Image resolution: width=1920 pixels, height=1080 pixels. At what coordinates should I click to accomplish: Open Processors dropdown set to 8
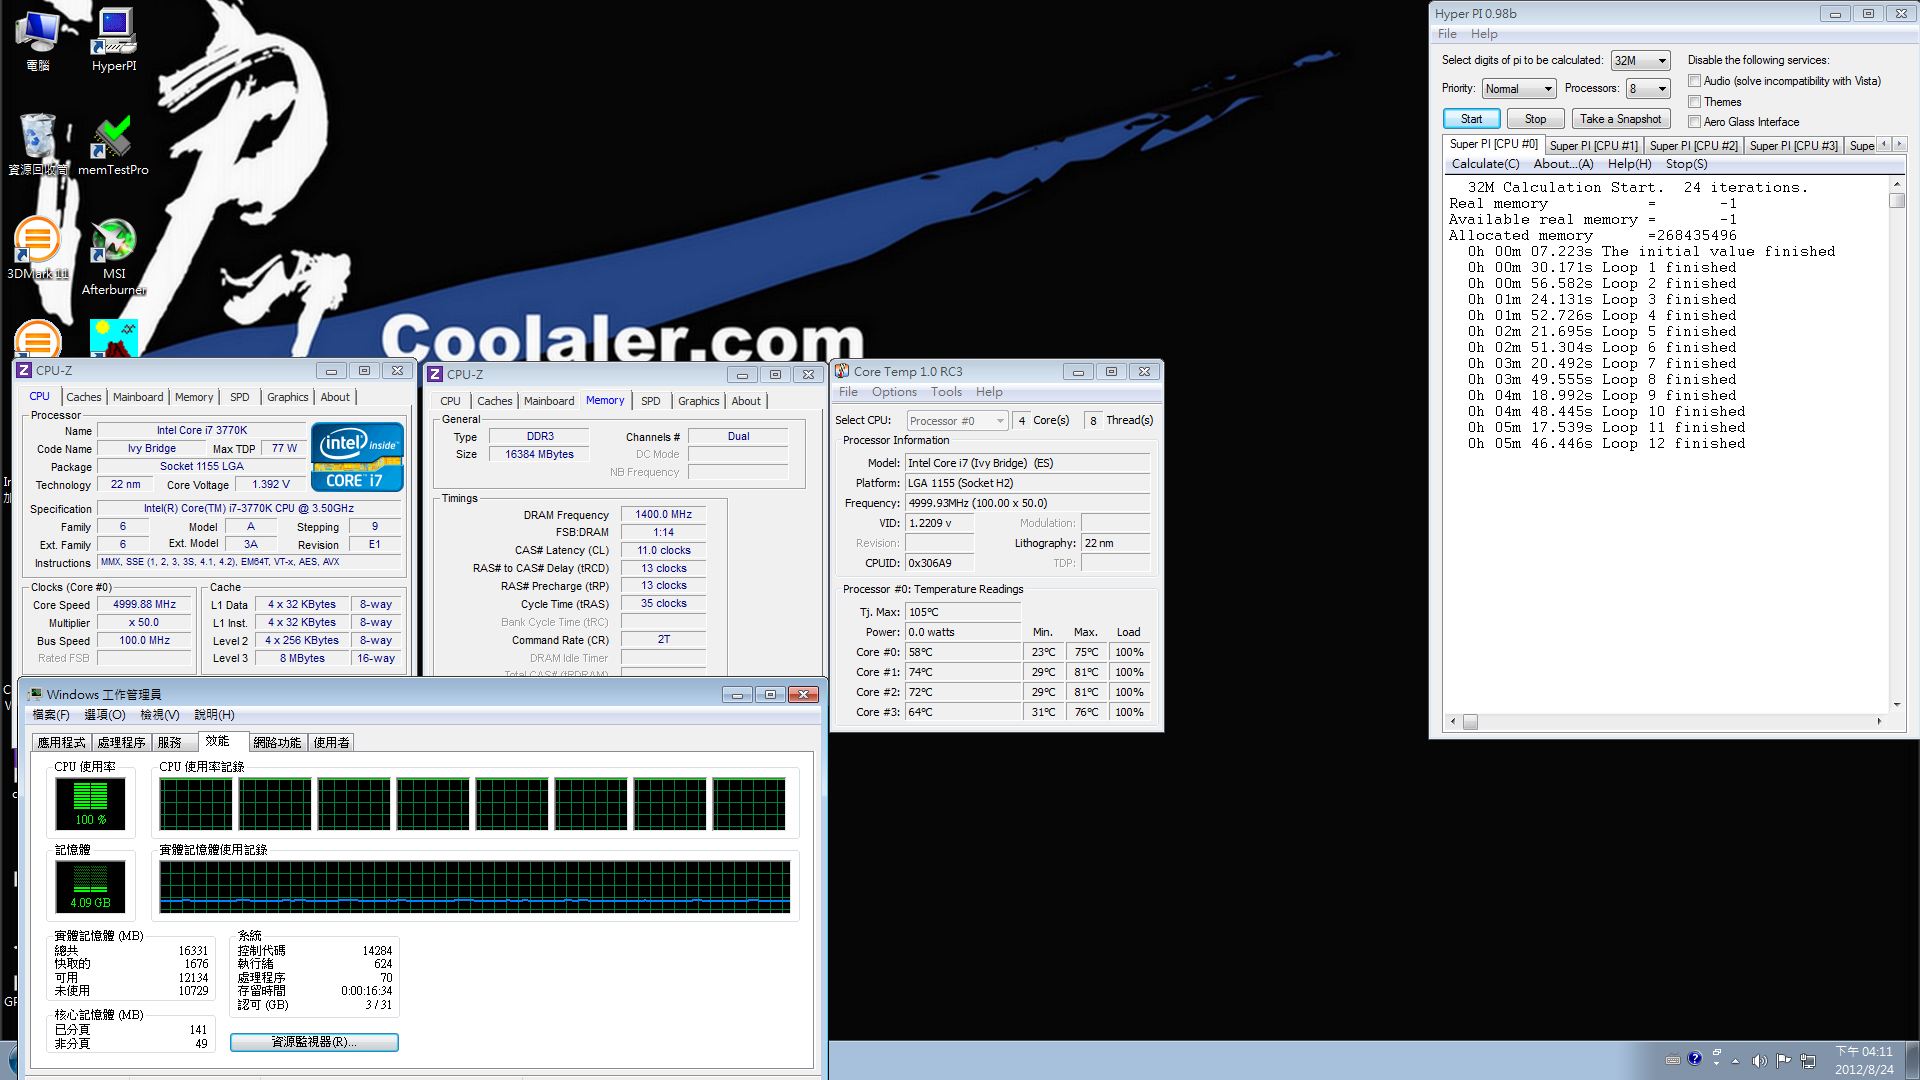point(1648,89)
